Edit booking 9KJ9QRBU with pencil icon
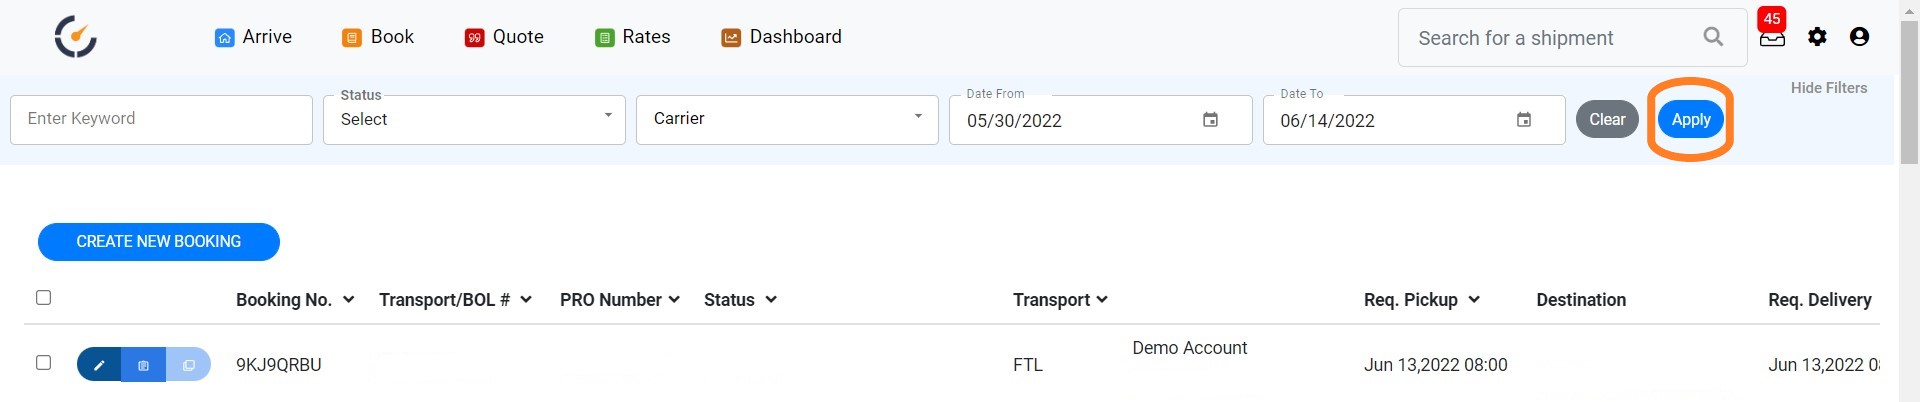 [99, 365]
